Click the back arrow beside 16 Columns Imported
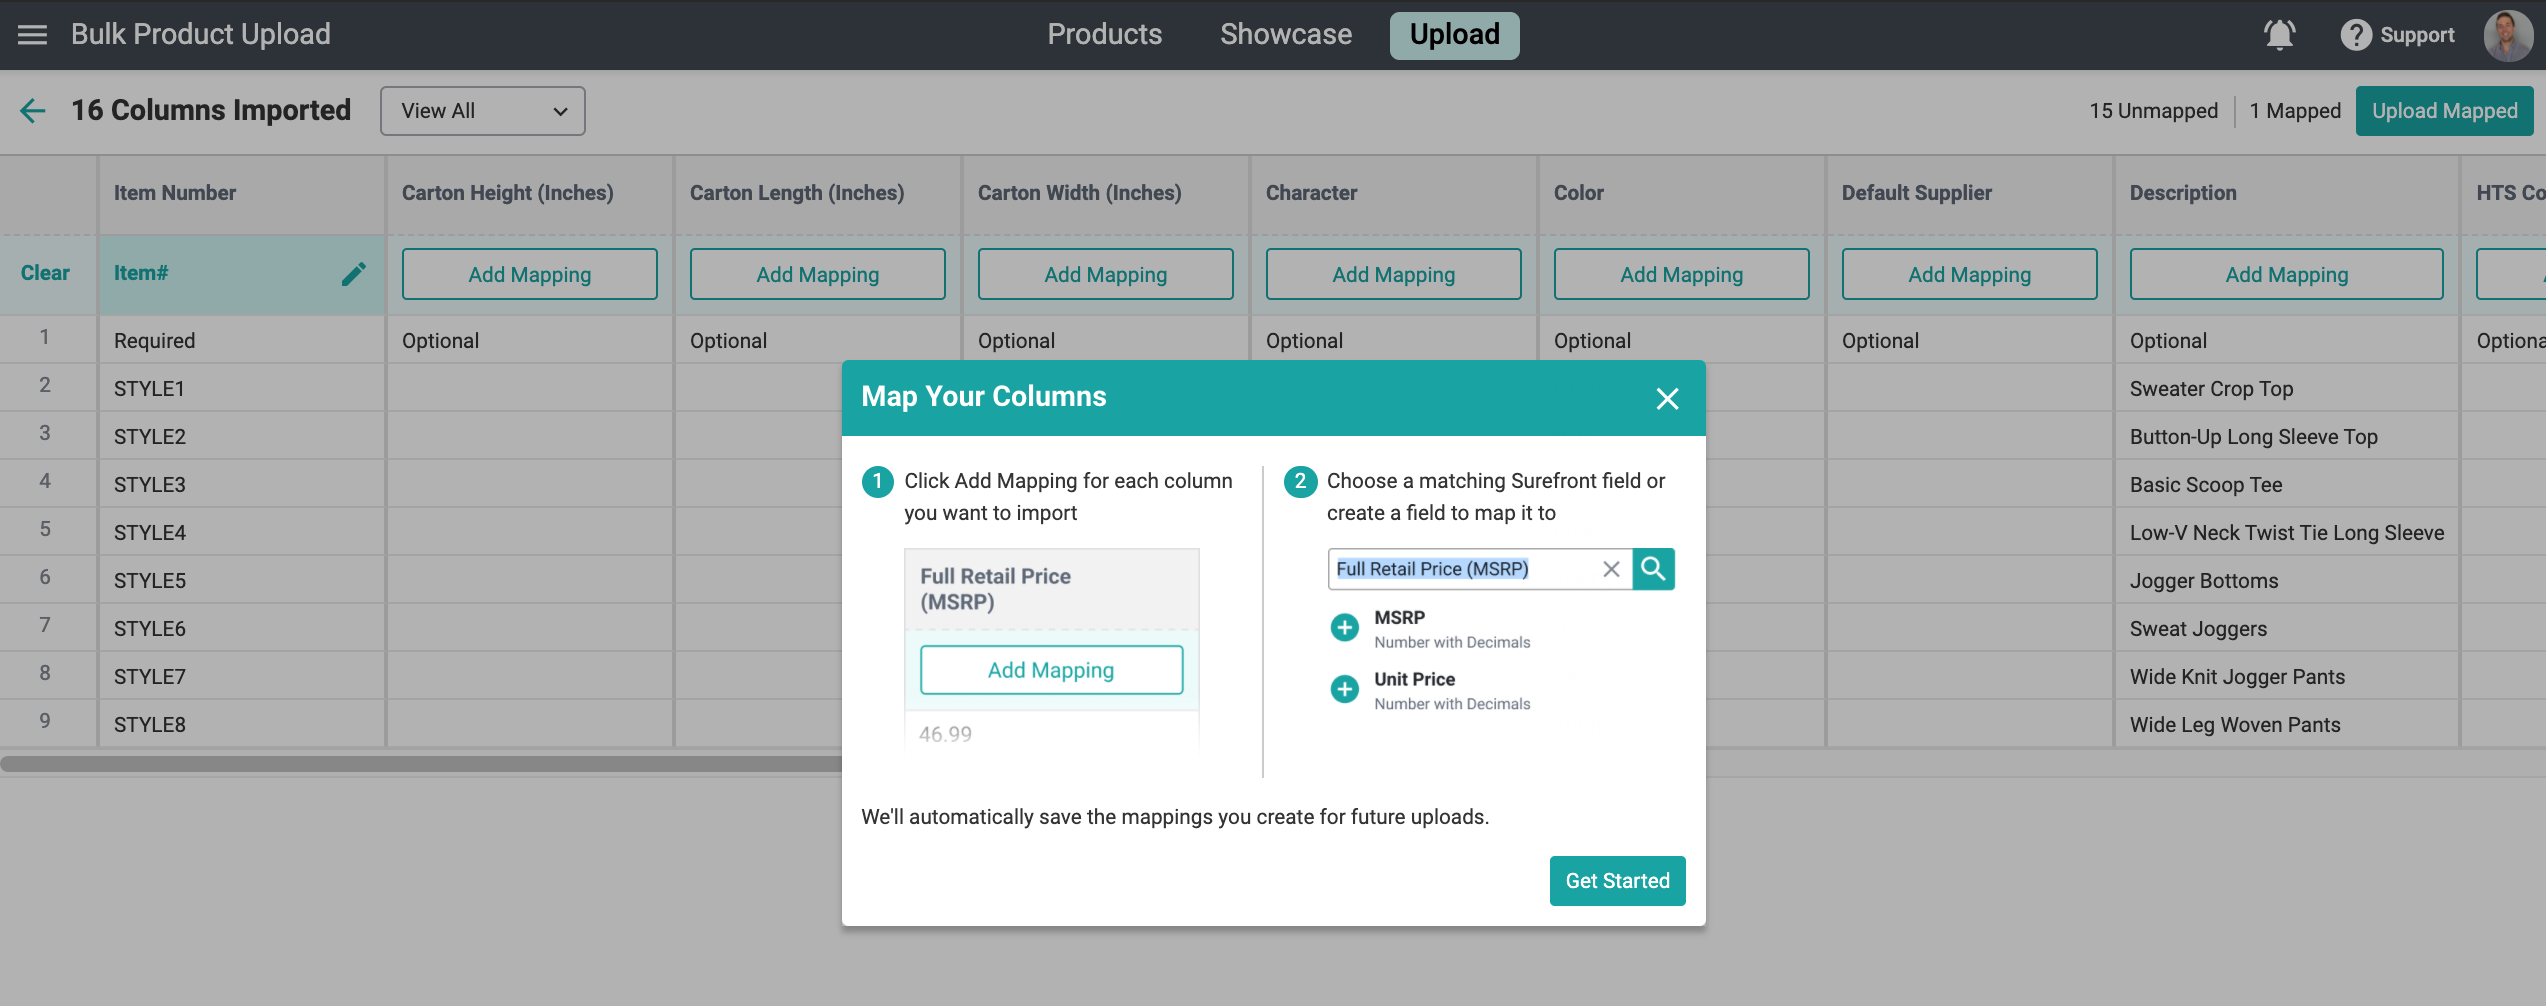The image size is (2546, 1006). click(x=33, y=111)
